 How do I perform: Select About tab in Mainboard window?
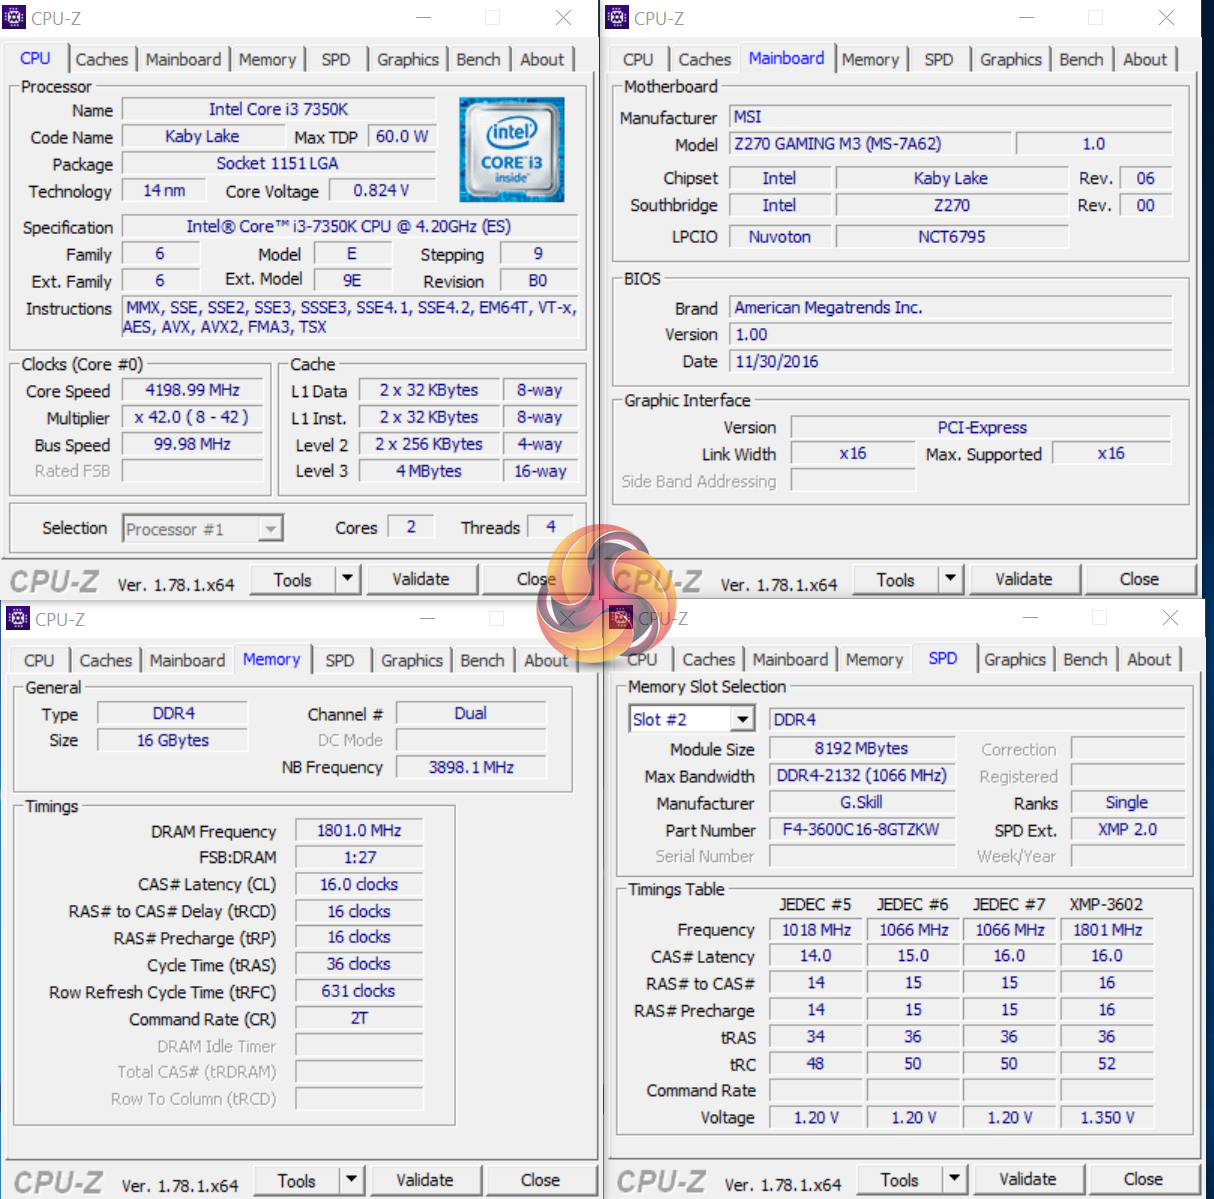pos(1145,59)
